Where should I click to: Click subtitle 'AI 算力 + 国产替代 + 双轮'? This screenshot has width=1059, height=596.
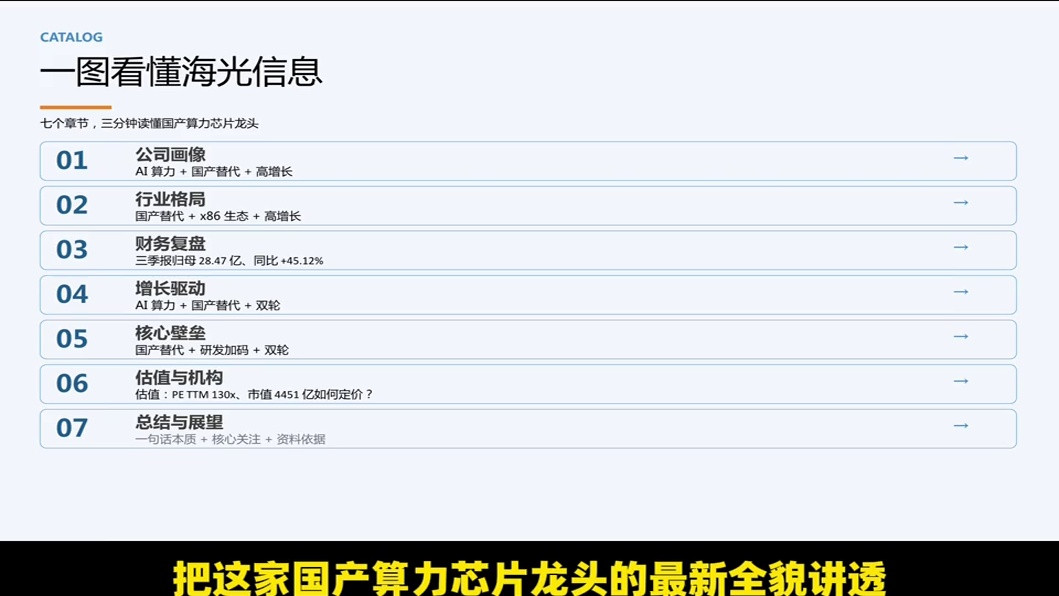207,305
